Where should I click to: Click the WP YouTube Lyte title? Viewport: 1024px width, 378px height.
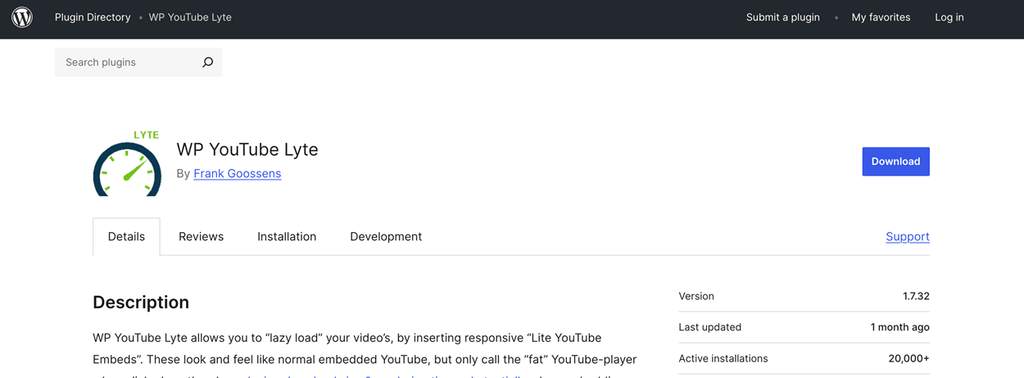pos(247,150)
